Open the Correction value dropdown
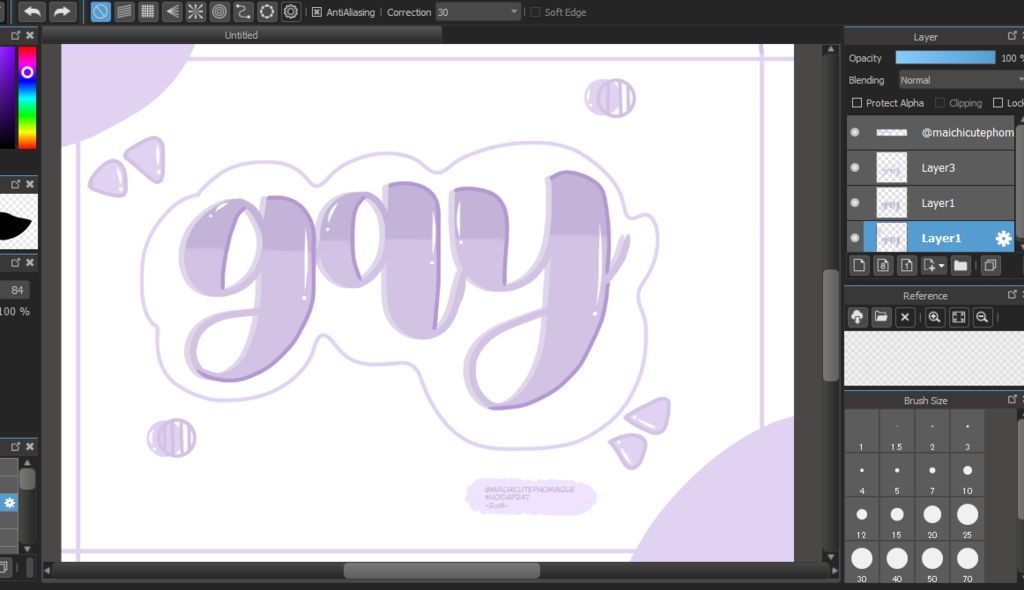 tap(514, 12)
